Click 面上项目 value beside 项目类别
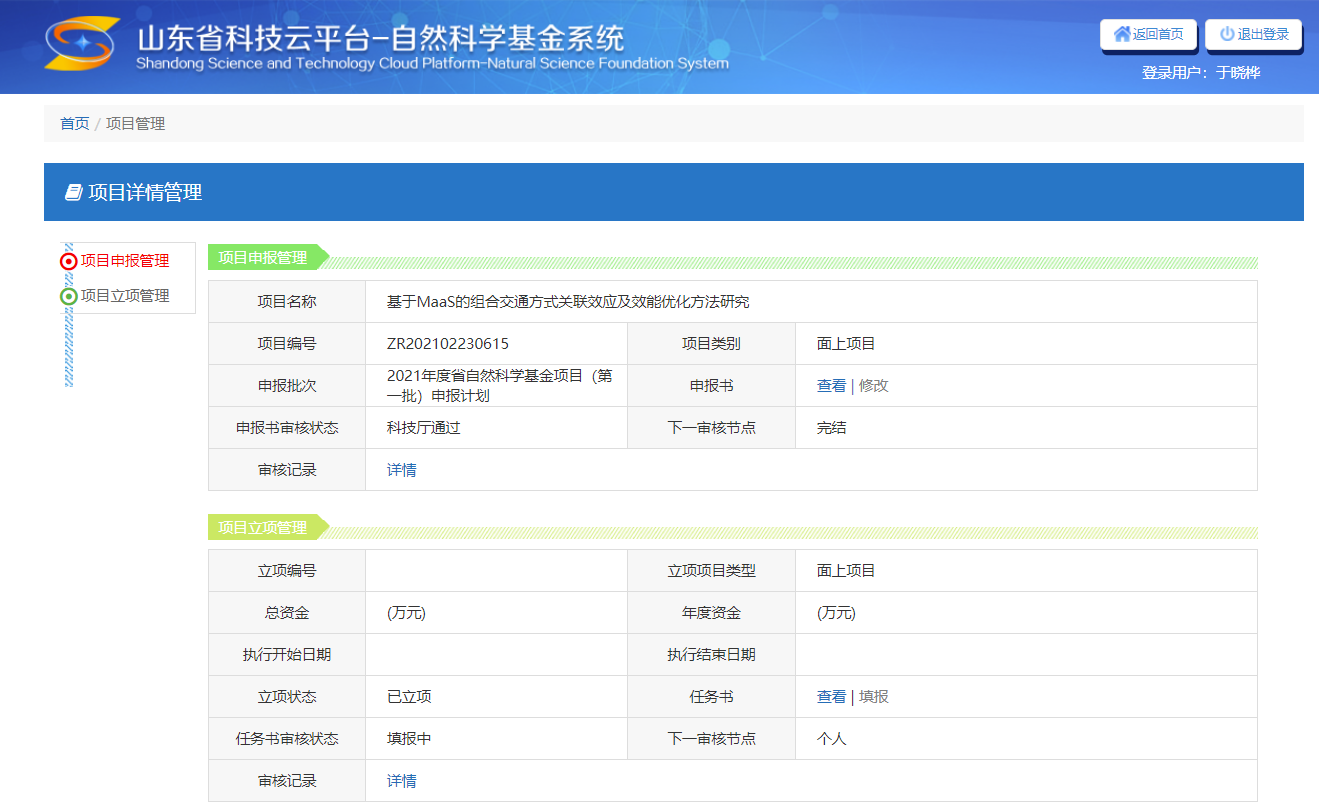The image size is (1319, 812). [846, 344]
